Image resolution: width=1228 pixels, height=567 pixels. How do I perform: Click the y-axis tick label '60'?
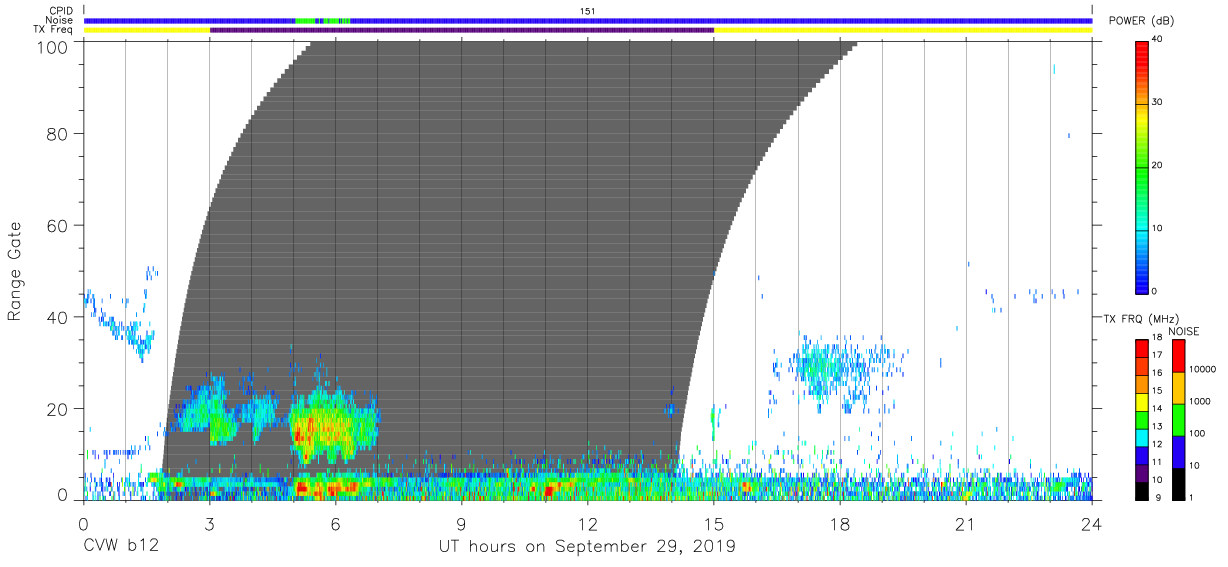click(58, 226)
